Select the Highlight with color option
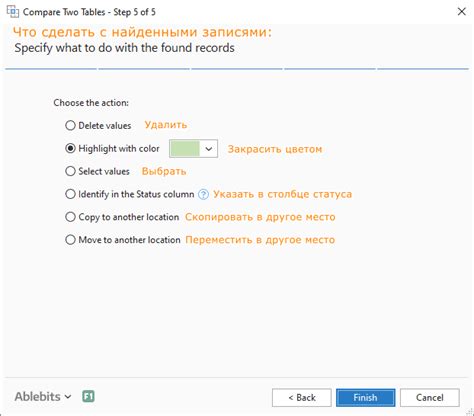This screenshot has width=474, height=416. [x=70, y=148]
